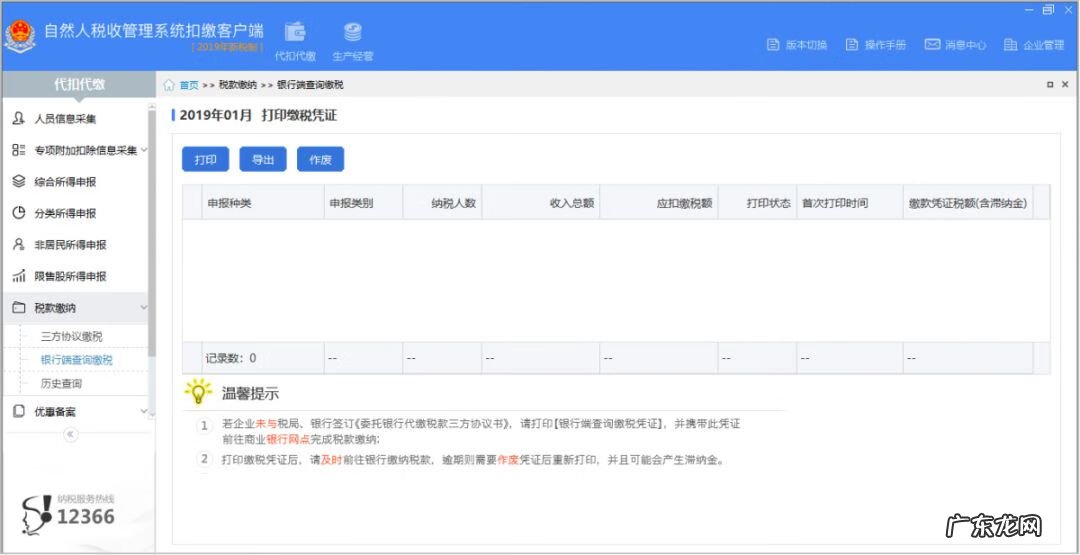Image resolution: width=1080 pixels, height=555 pixels.
Task: Select 银行端查询缴税 submenu item
Action: tap(76, 359)
